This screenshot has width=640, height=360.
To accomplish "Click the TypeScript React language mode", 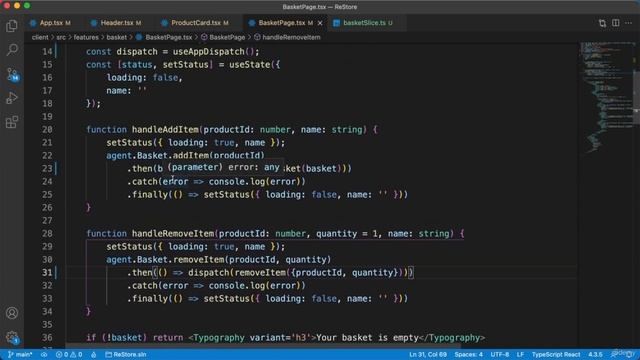I will coord(556,354).
